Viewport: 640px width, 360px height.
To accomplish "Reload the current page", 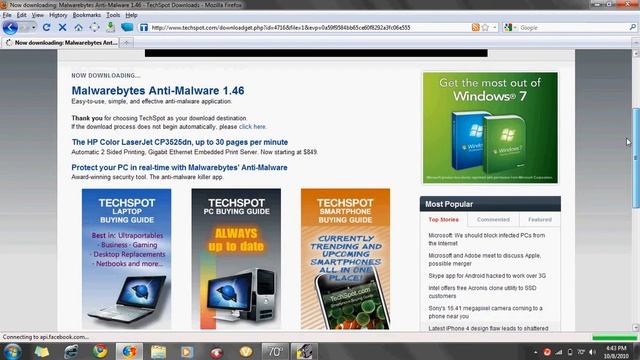I will click(x=47, y=27).
